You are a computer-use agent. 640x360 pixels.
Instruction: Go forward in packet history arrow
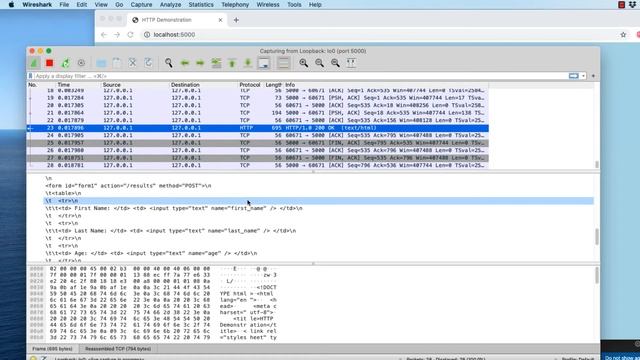tap(200, 63)
